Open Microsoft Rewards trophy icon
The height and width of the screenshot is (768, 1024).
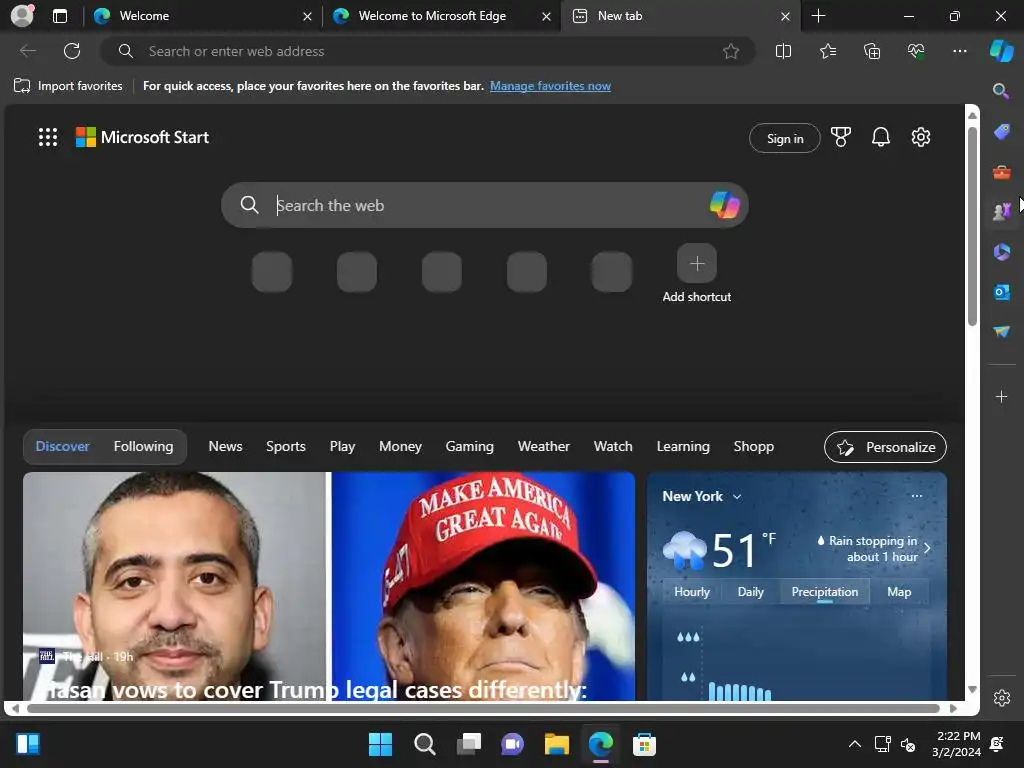coord(840,137)
